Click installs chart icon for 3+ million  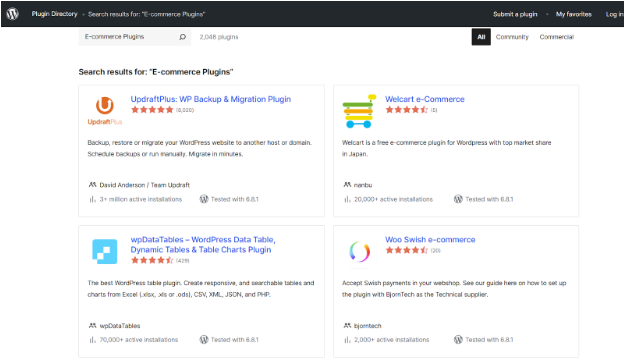point(92,199)
